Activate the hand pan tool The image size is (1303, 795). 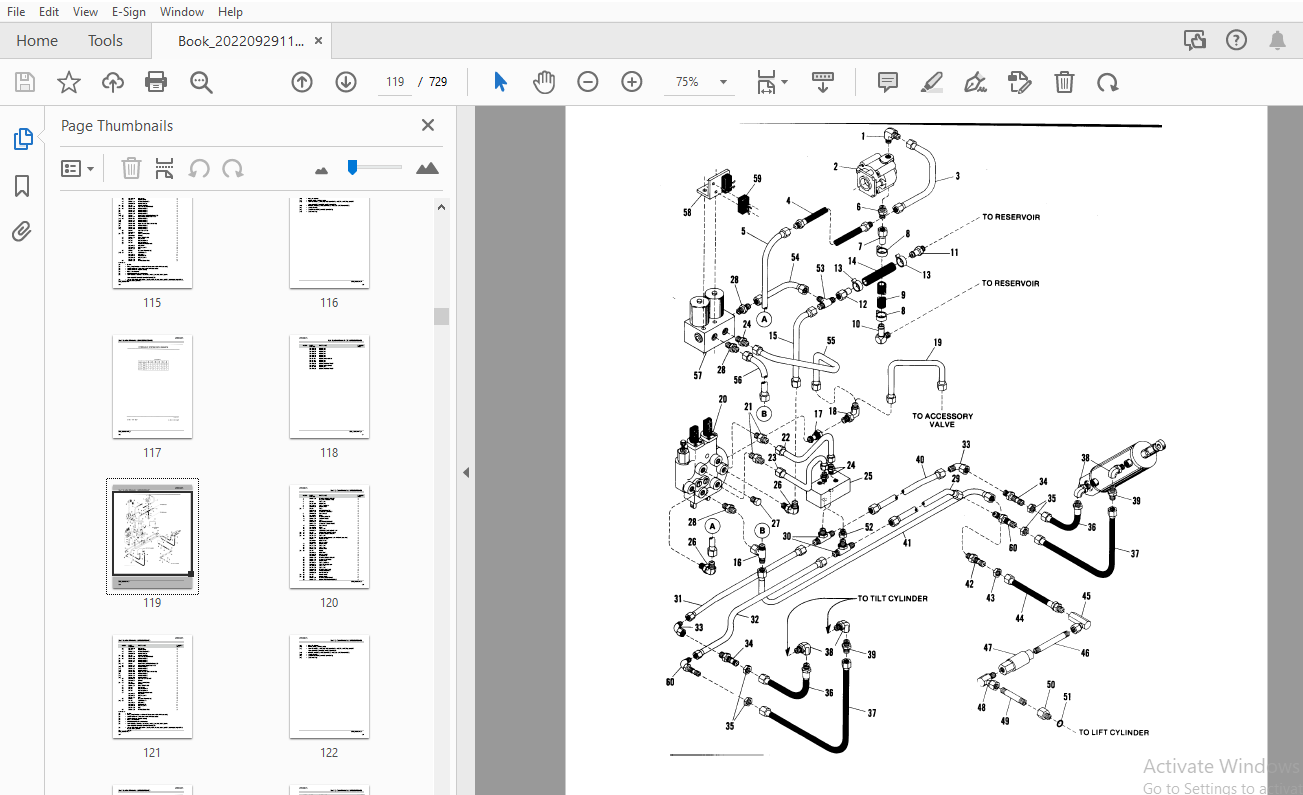point(544,82)
